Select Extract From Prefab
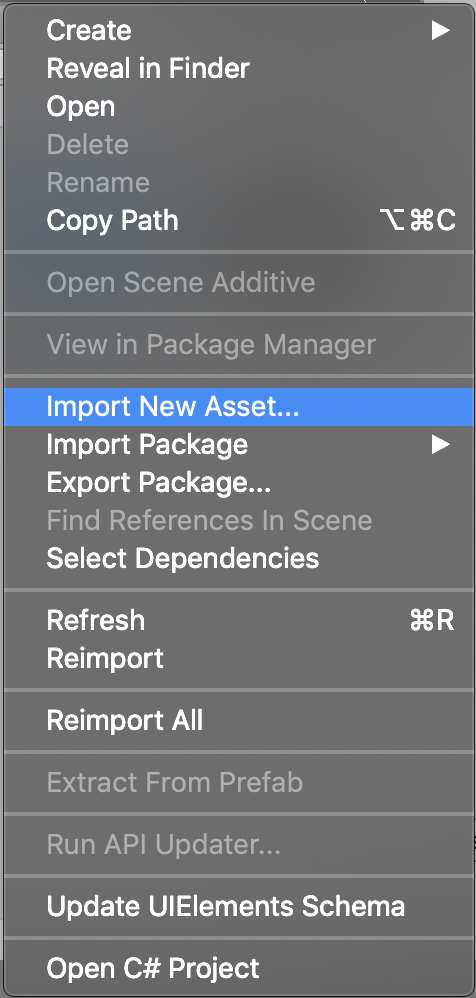Viewport: 476px width, 998px height. pos(238,782)
